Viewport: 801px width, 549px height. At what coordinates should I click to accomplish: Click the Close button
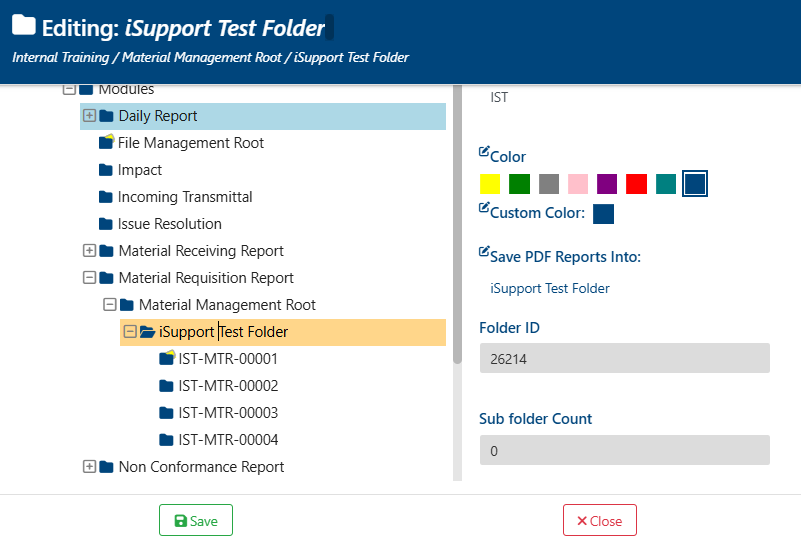click(600, 520)
